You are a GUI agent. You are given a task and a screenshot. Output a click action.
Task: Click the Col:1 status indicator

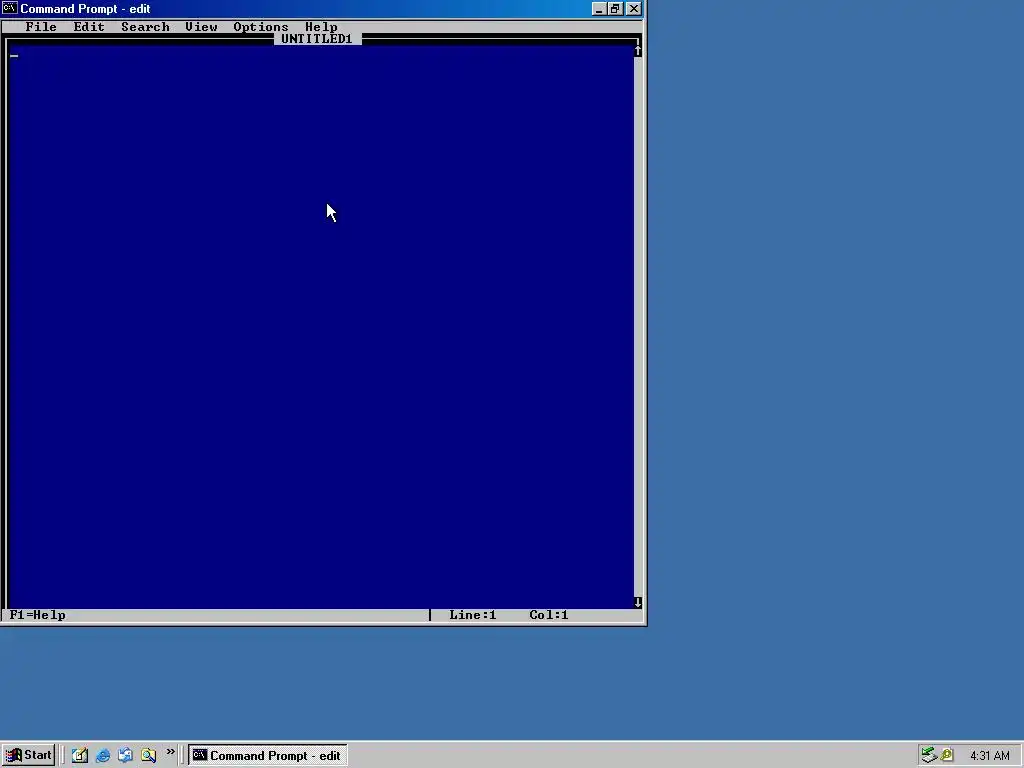coord(549,615)
